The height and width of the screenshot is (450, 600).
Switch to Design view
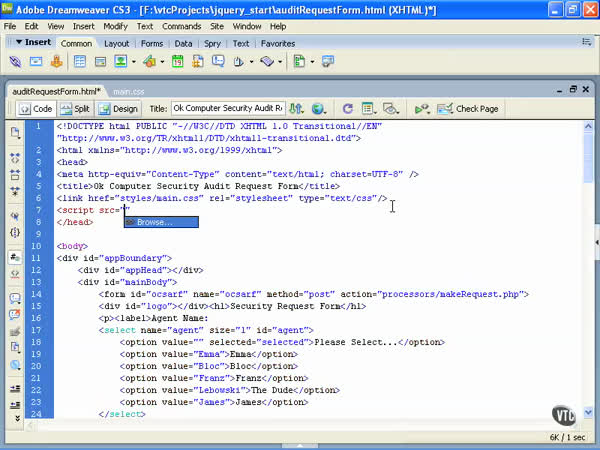(x=119, y=108)
